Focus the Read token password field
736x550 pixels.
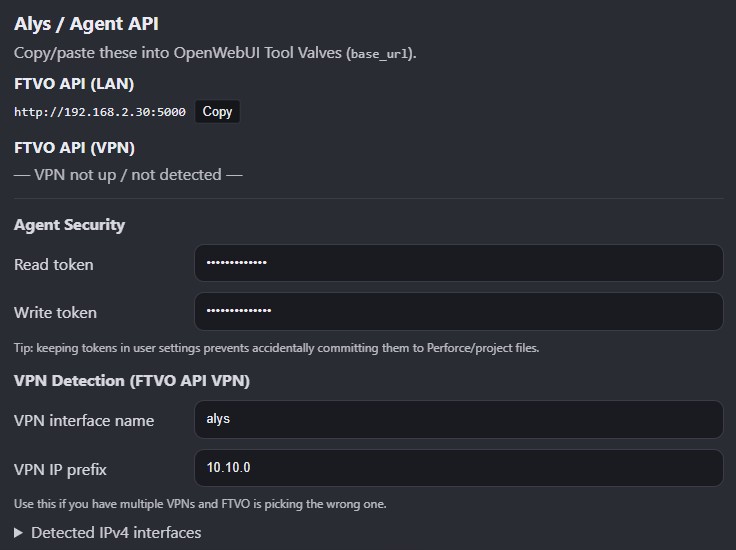pos(458,264)
